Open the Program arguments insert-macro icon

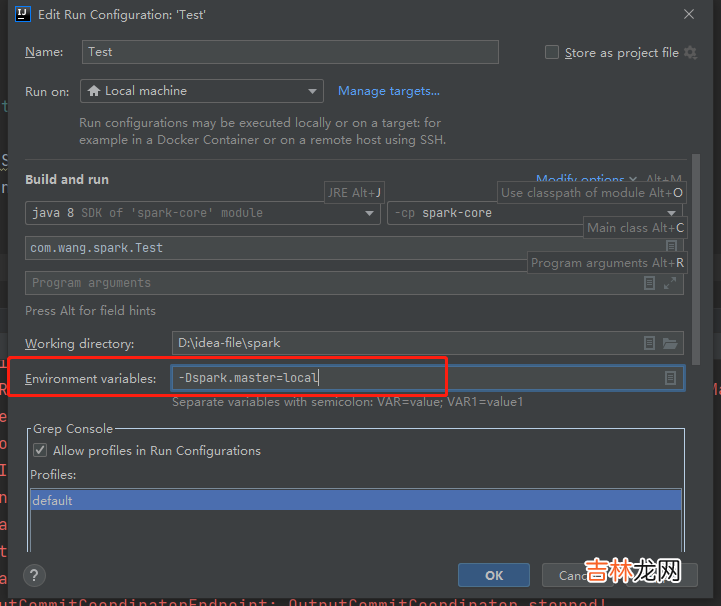point(650,283)
